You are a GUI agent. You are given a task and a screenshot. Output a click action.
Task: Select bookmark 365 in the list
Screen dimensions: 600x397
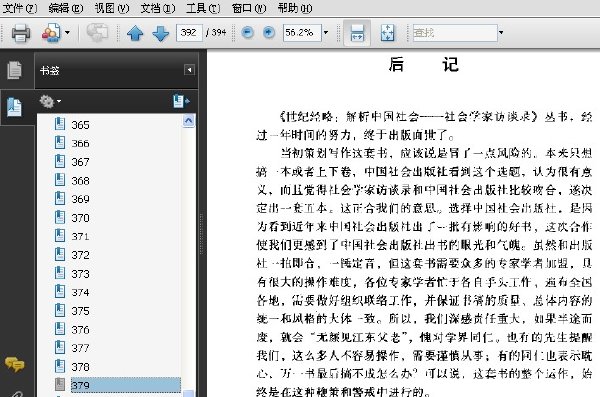[80, 125]
